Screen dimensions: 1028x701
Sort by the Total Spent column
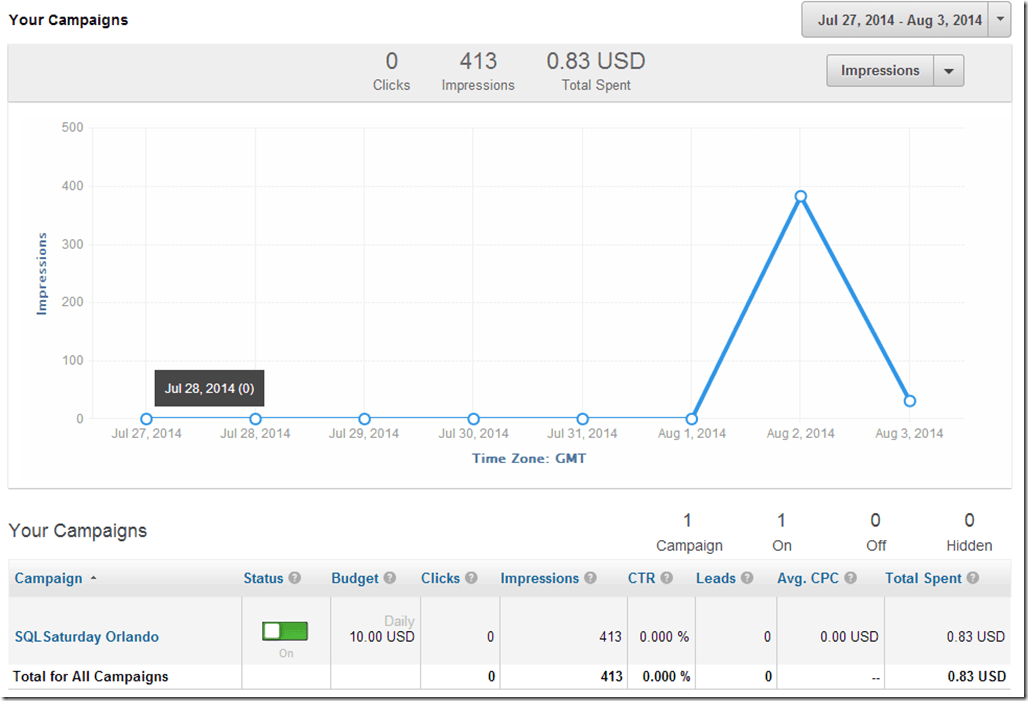click(923, 578)
